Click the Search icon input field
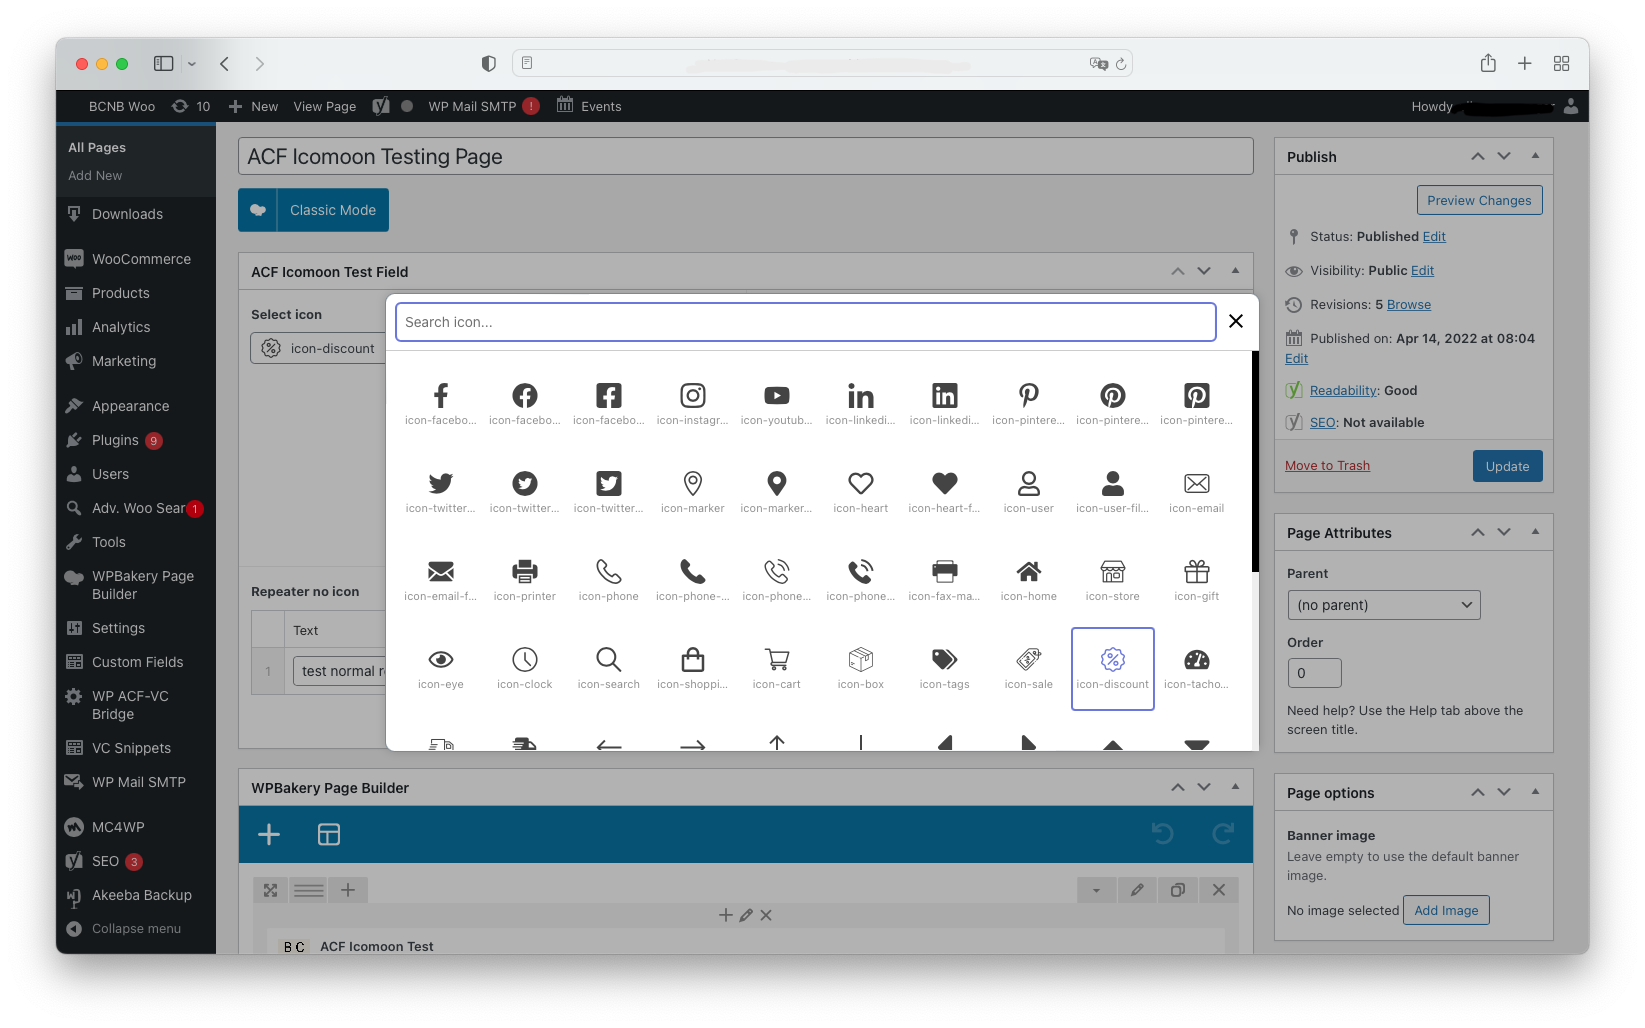This screenshot has height=1028, width=1645. (805, 322)
